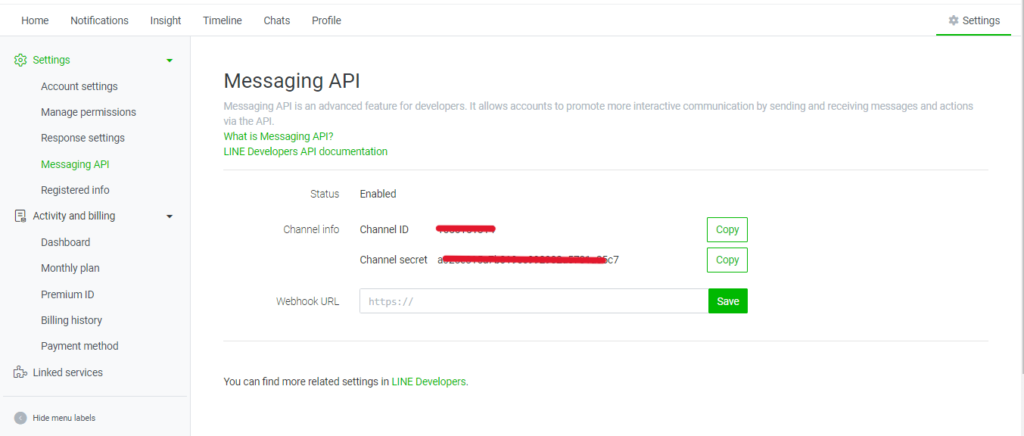1024x436 pixels.
Task: Copy the Channel secret
Action: pos(727,260)
